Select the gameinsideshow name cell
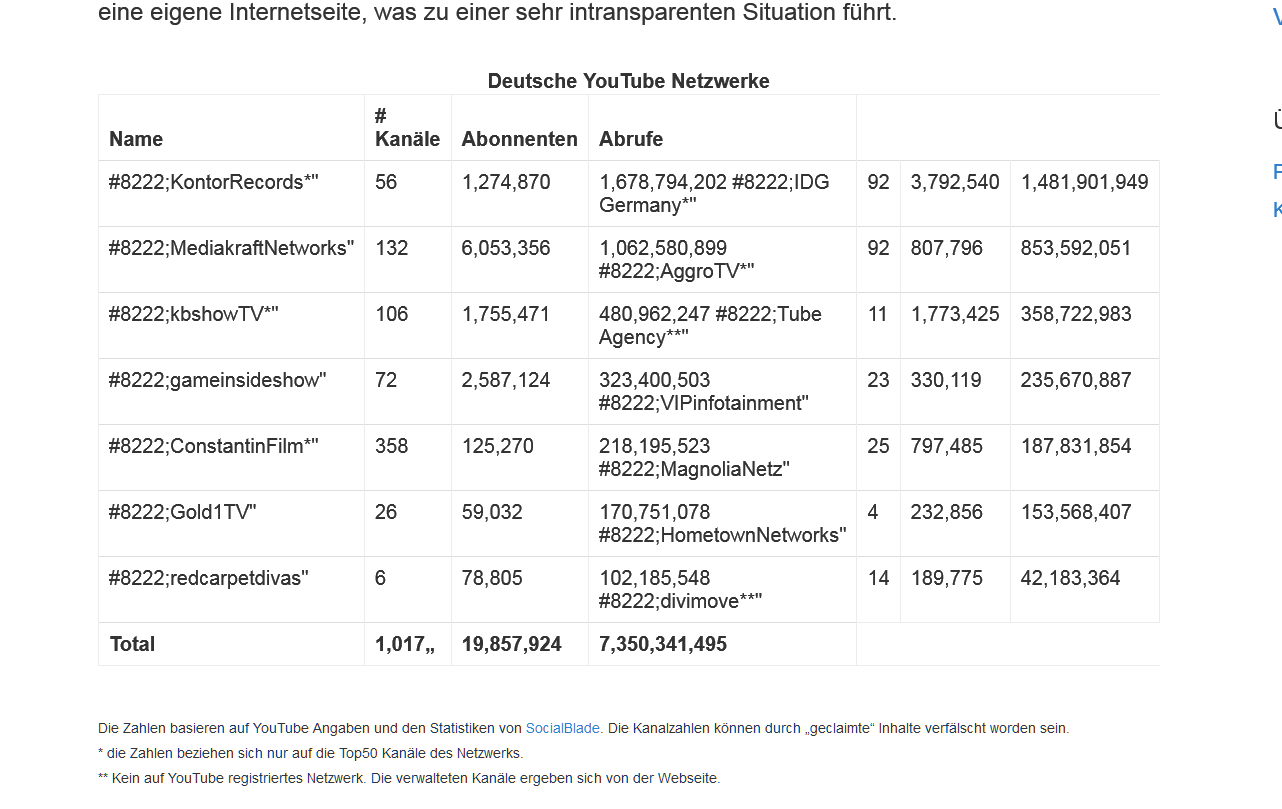This screenshot has height=809, width=1282. [x=217, y=380]
